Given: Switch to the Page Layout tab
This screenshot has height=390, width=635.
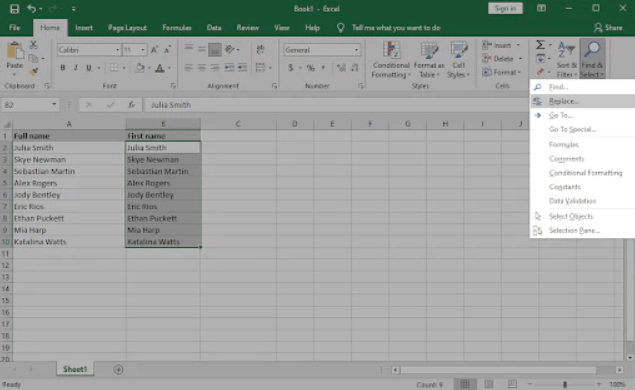Looking at the screenshot, I should click(127, 28).
